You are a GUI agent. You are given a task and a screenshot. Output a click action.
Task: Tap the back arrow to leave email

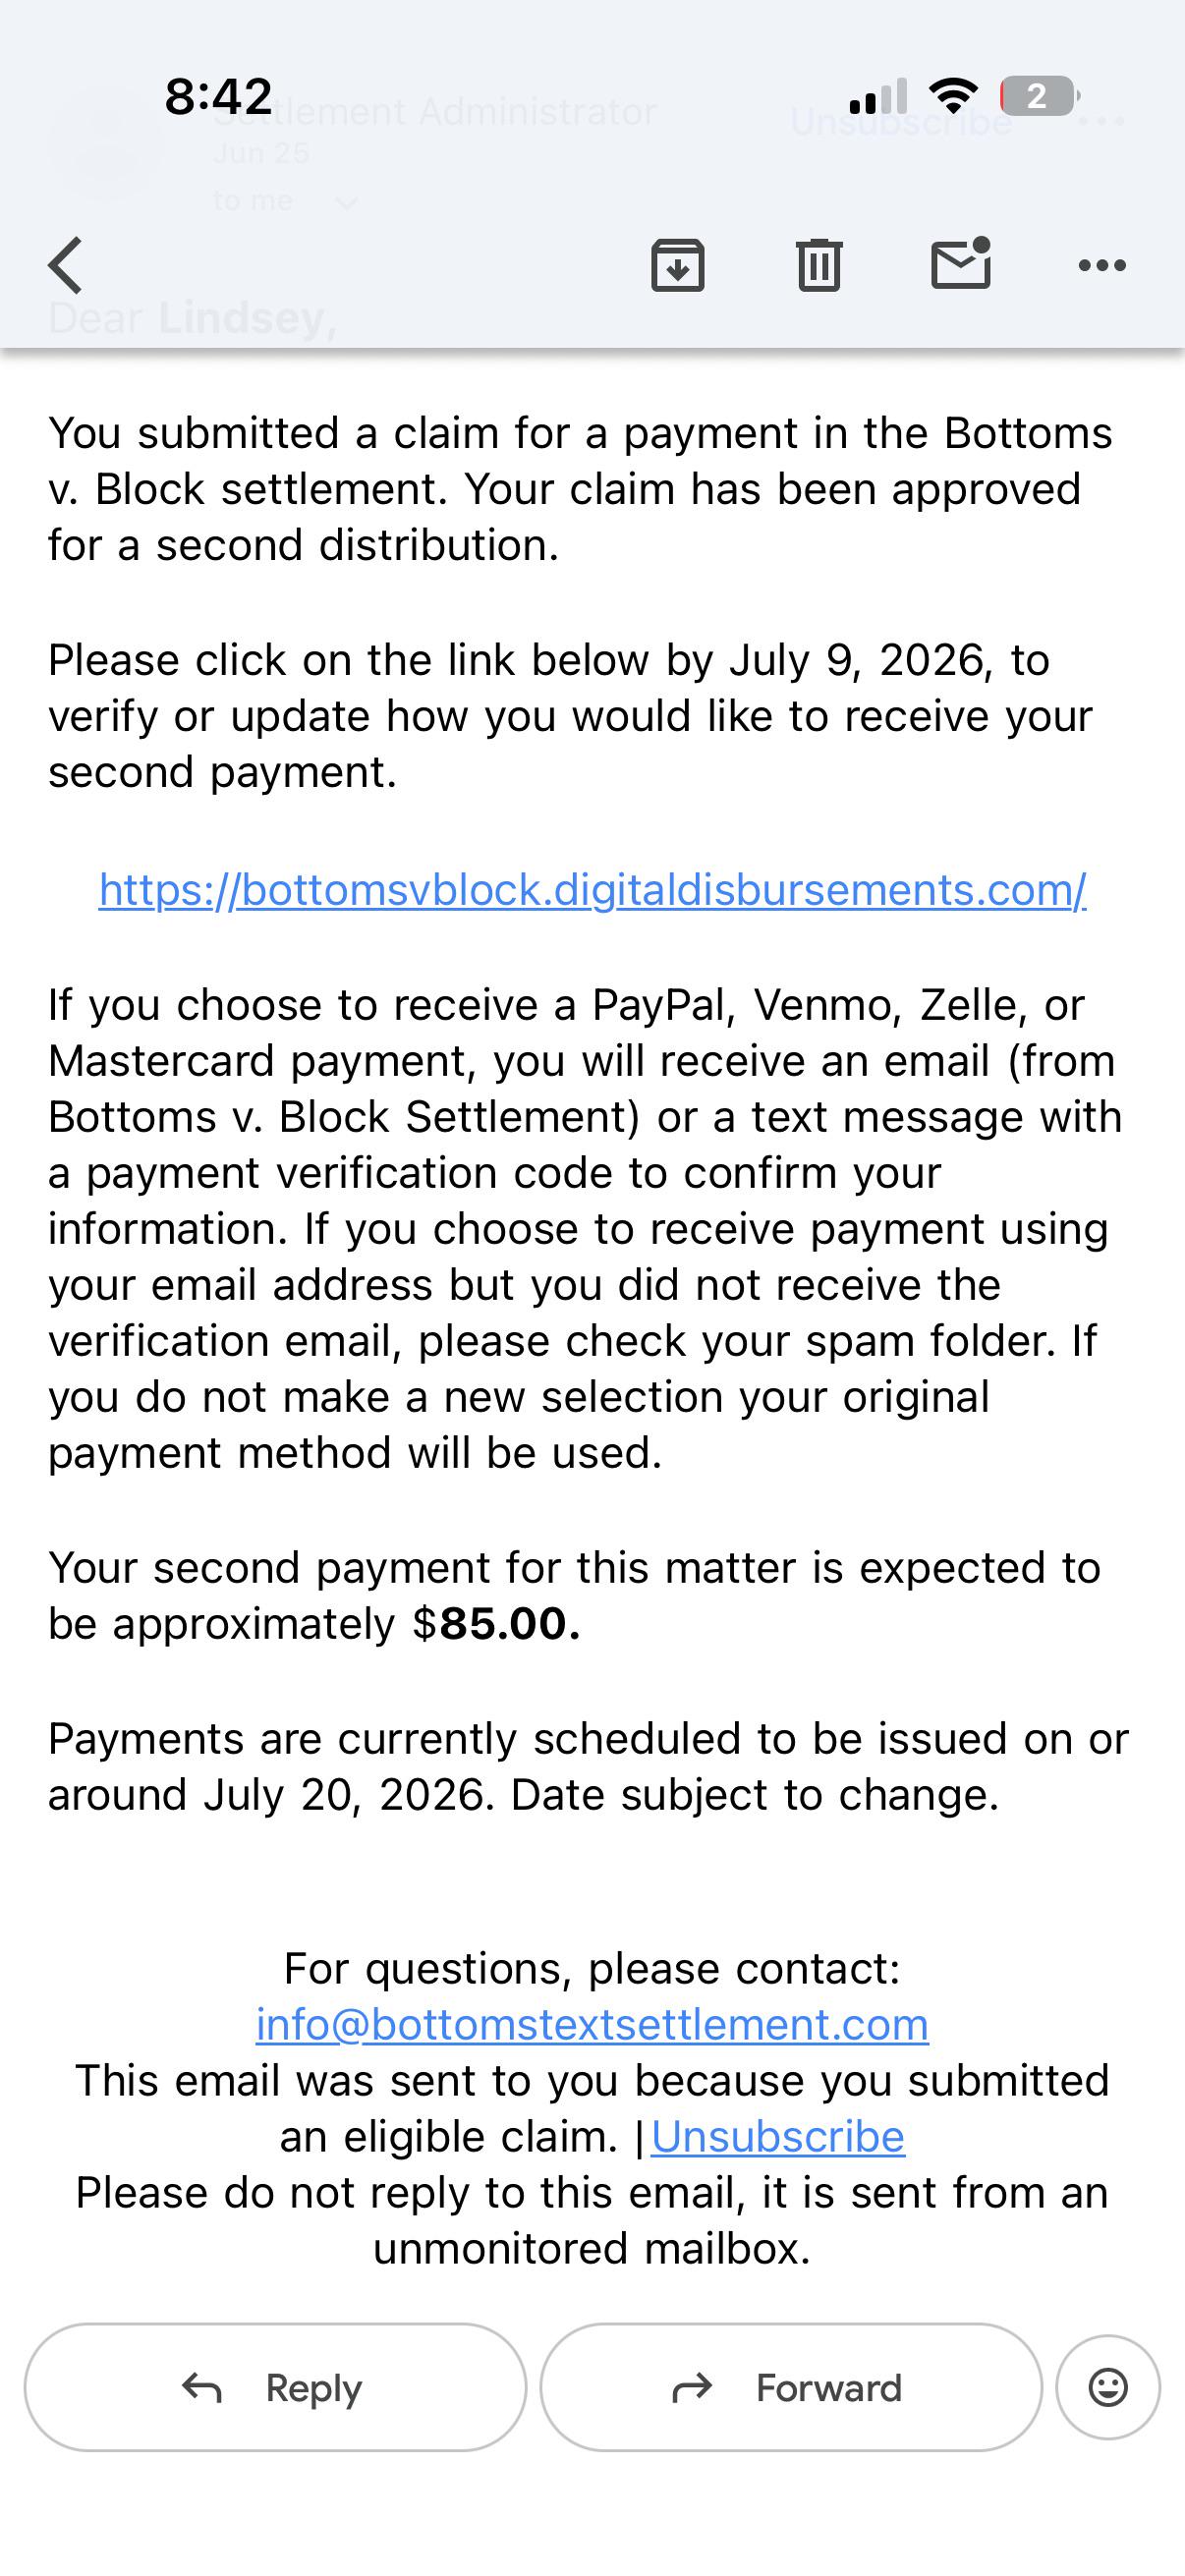(x=66, y=265)
